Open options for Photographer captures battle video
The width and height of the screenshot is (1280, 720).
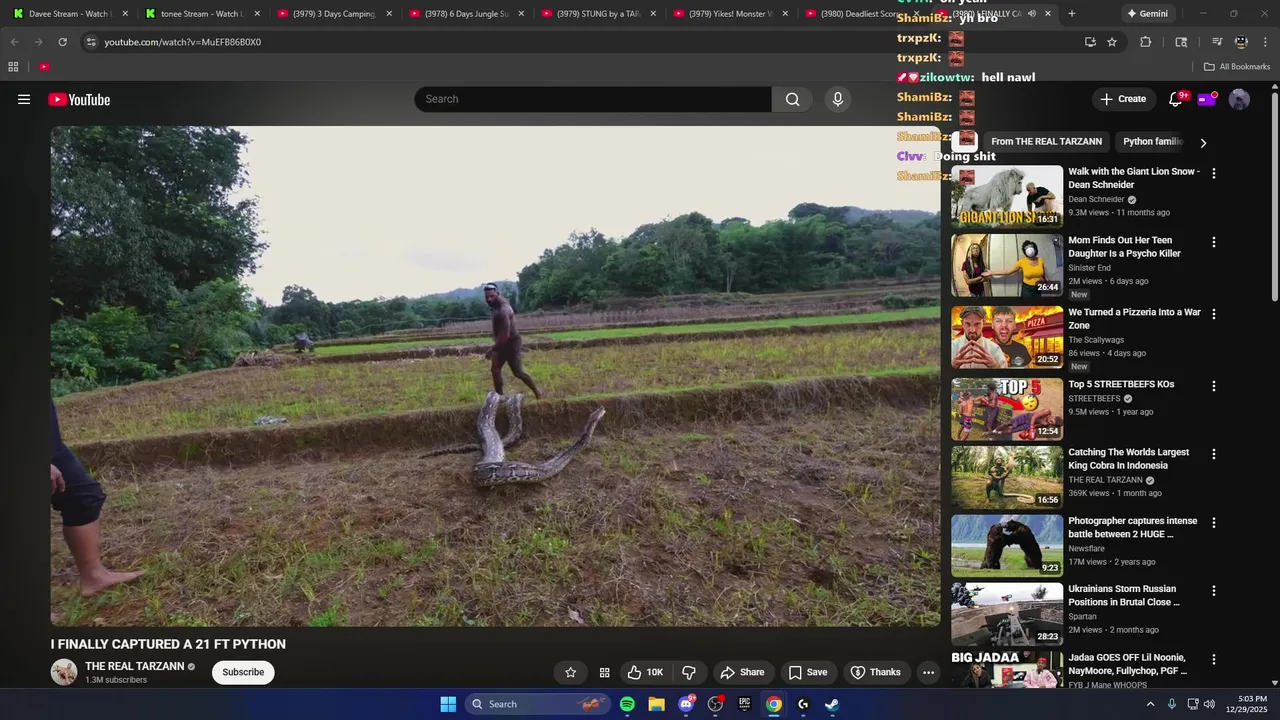click(x=1214, y=523)
